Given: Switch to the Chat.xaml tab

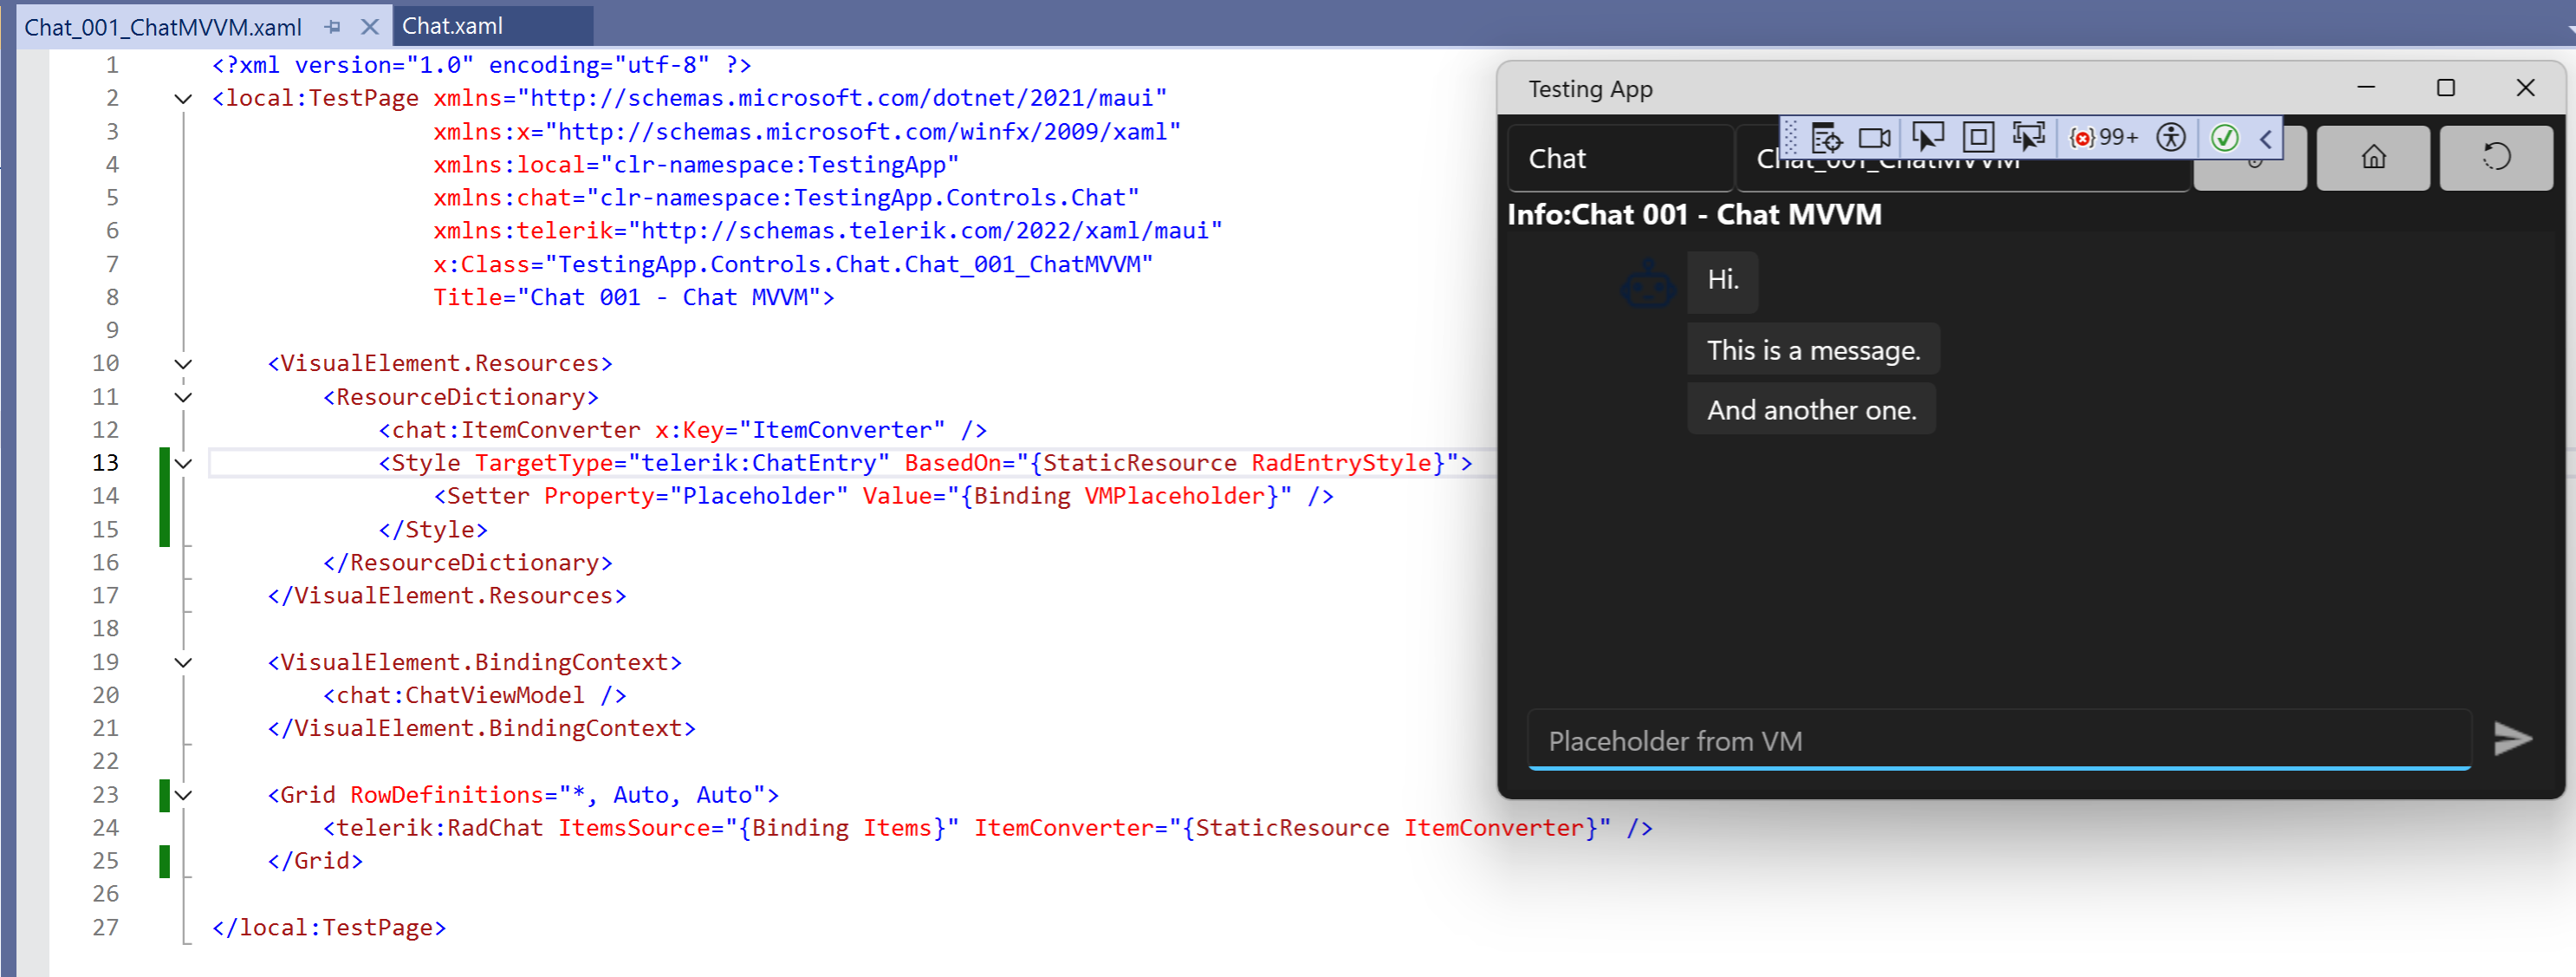Looking at the screenshot, I should [x=453, y=26].
